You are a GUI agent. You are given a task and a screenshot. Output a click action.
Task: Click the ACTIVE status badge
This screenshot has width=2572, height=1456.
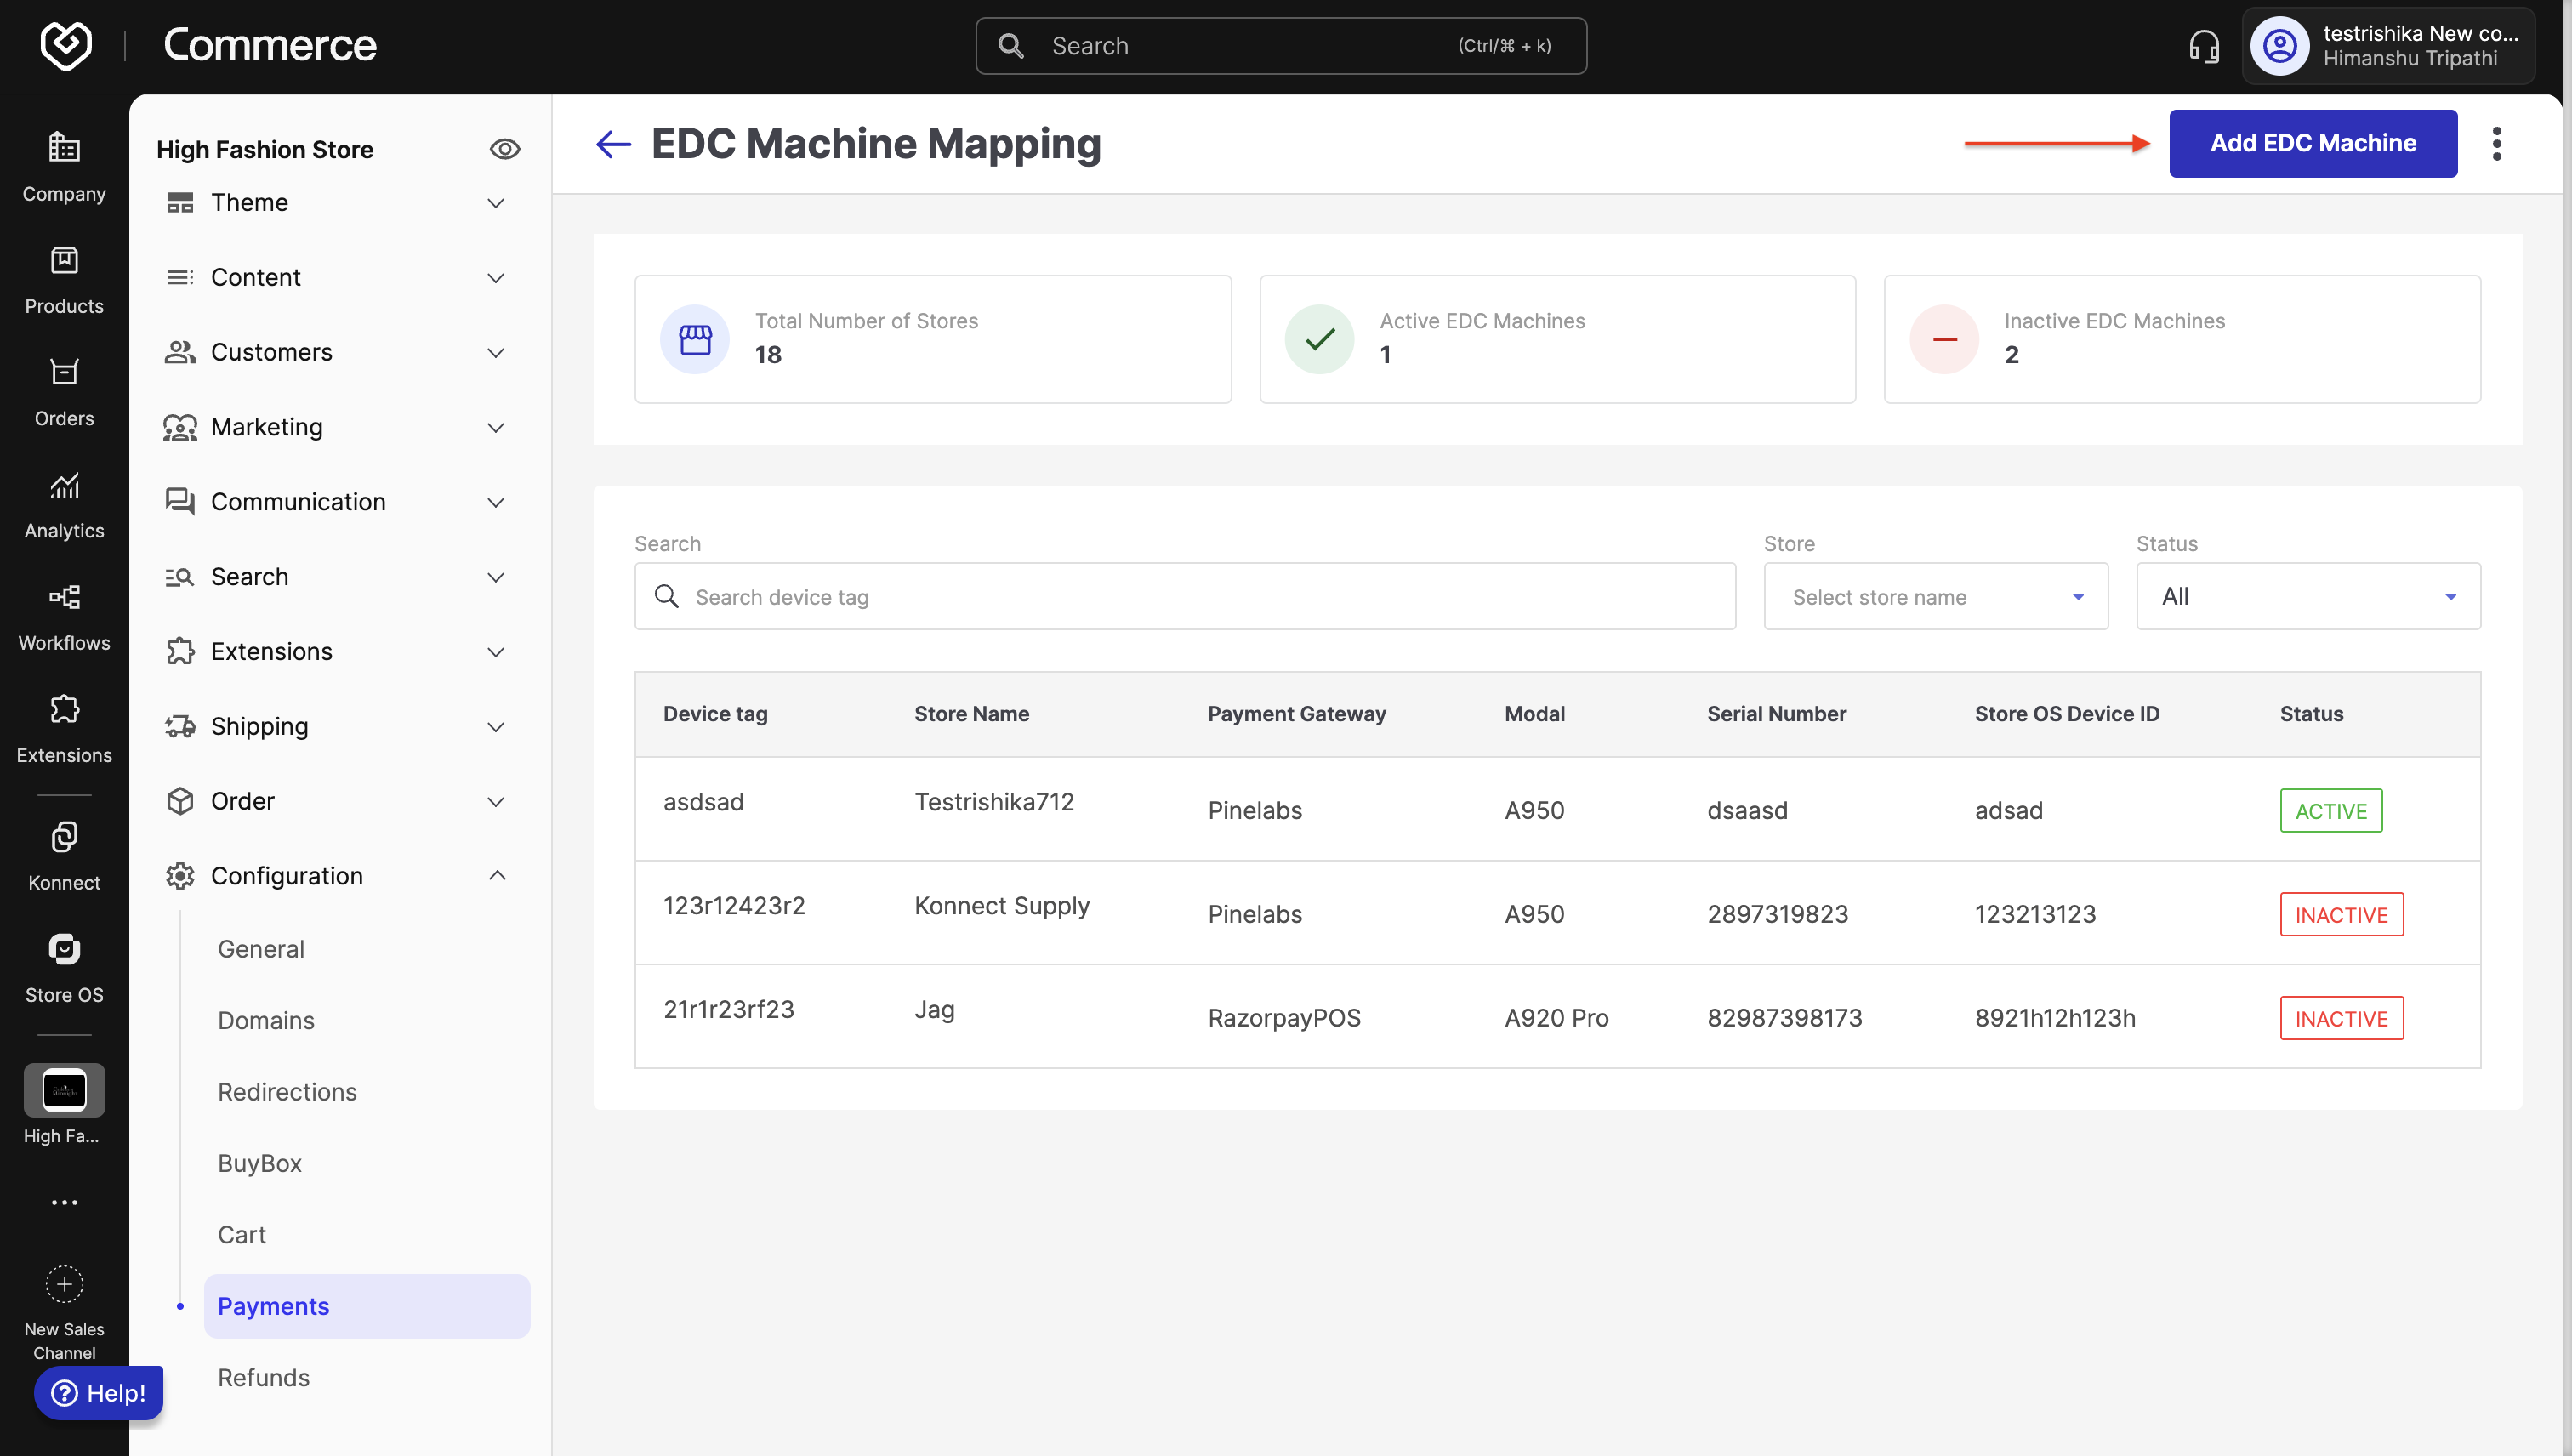2331,811
